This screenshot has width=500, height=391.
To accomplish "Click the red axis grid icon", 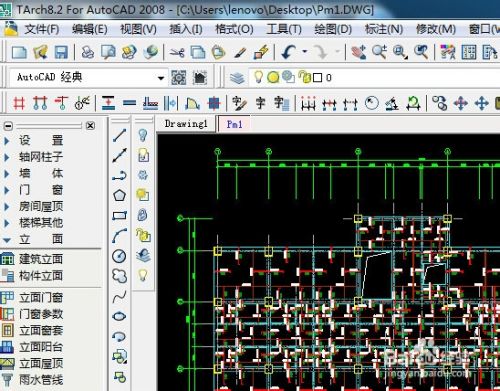I will (19, 103).
